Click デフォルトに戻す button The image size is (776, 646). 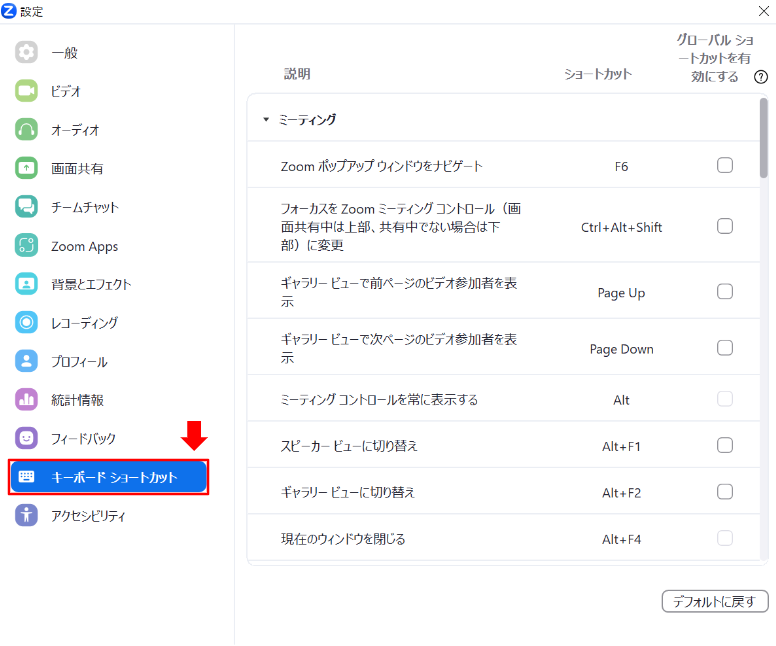(715, 601)
